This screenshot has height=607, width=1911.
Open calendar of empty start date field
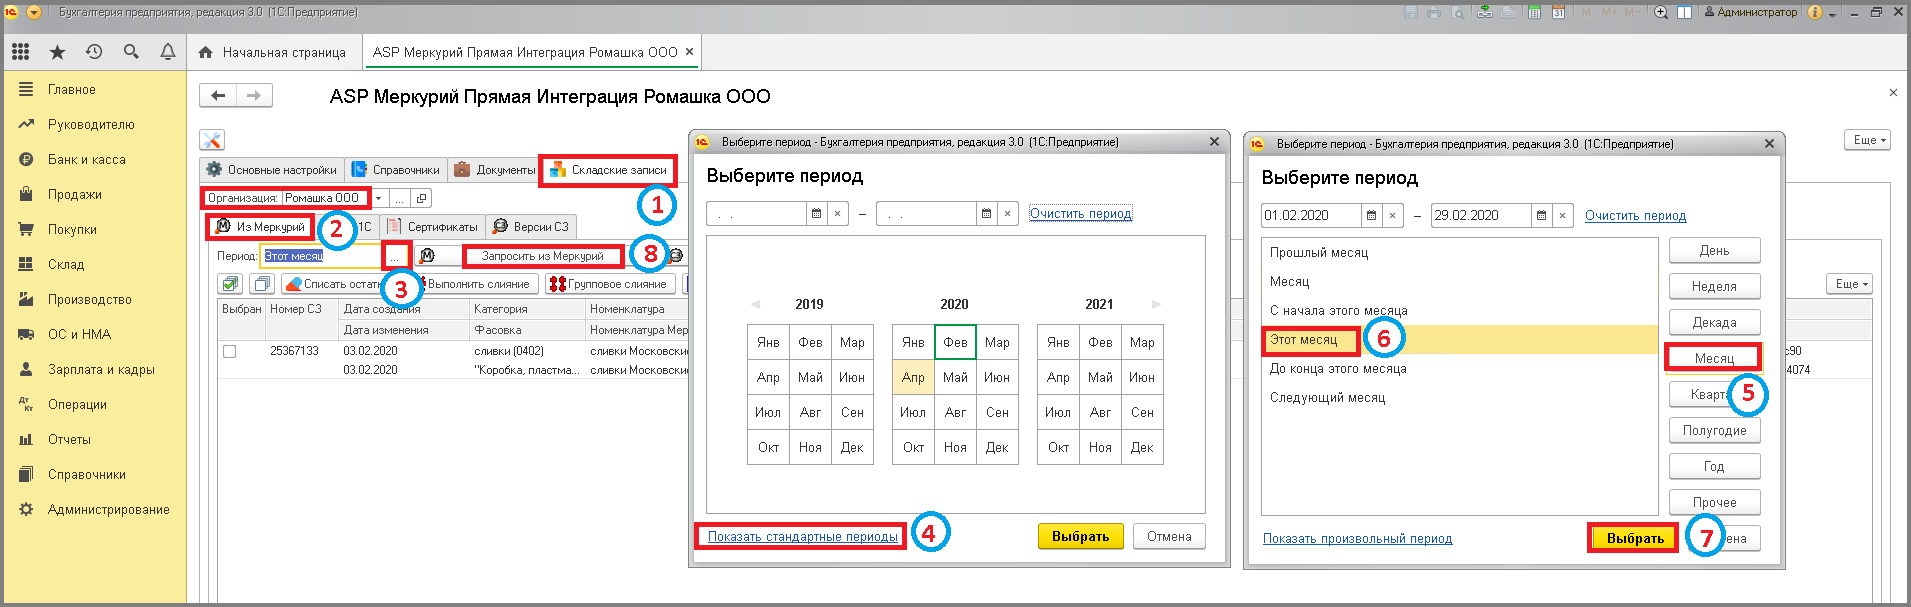point(816,213)
